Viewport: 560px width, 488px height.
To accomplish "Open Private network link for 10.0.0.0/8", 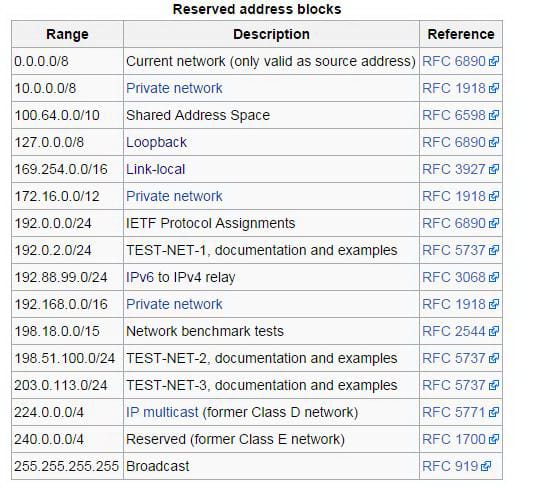I will (174, 88).
